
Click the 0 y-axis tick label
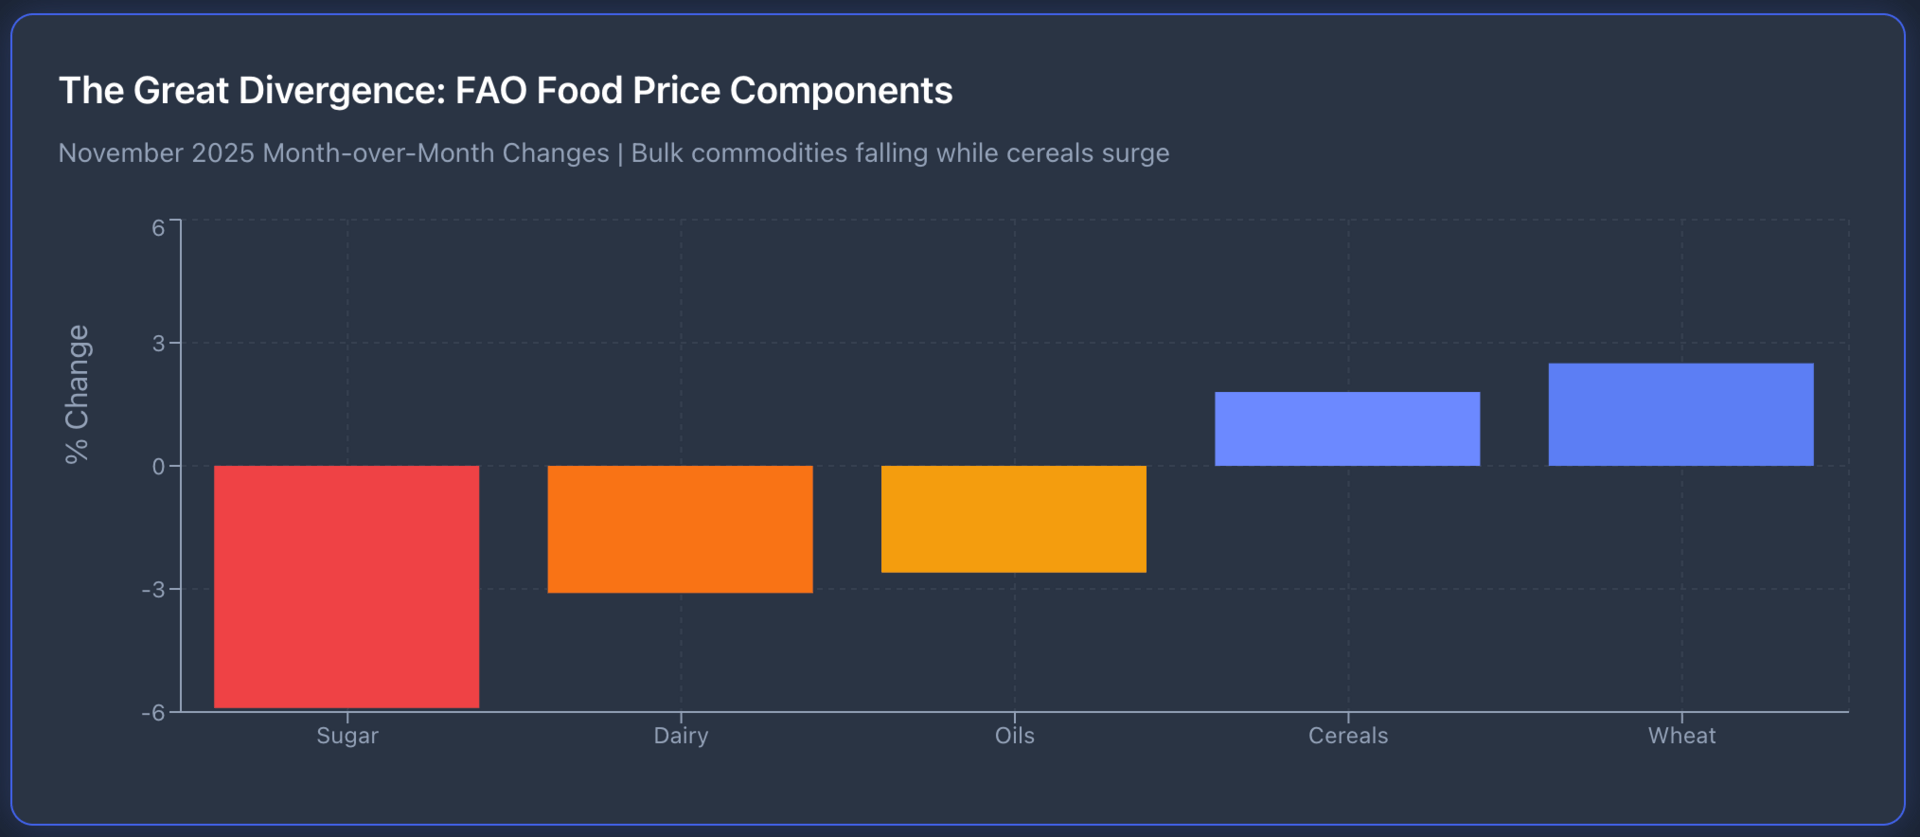click(x=159, y=467)
